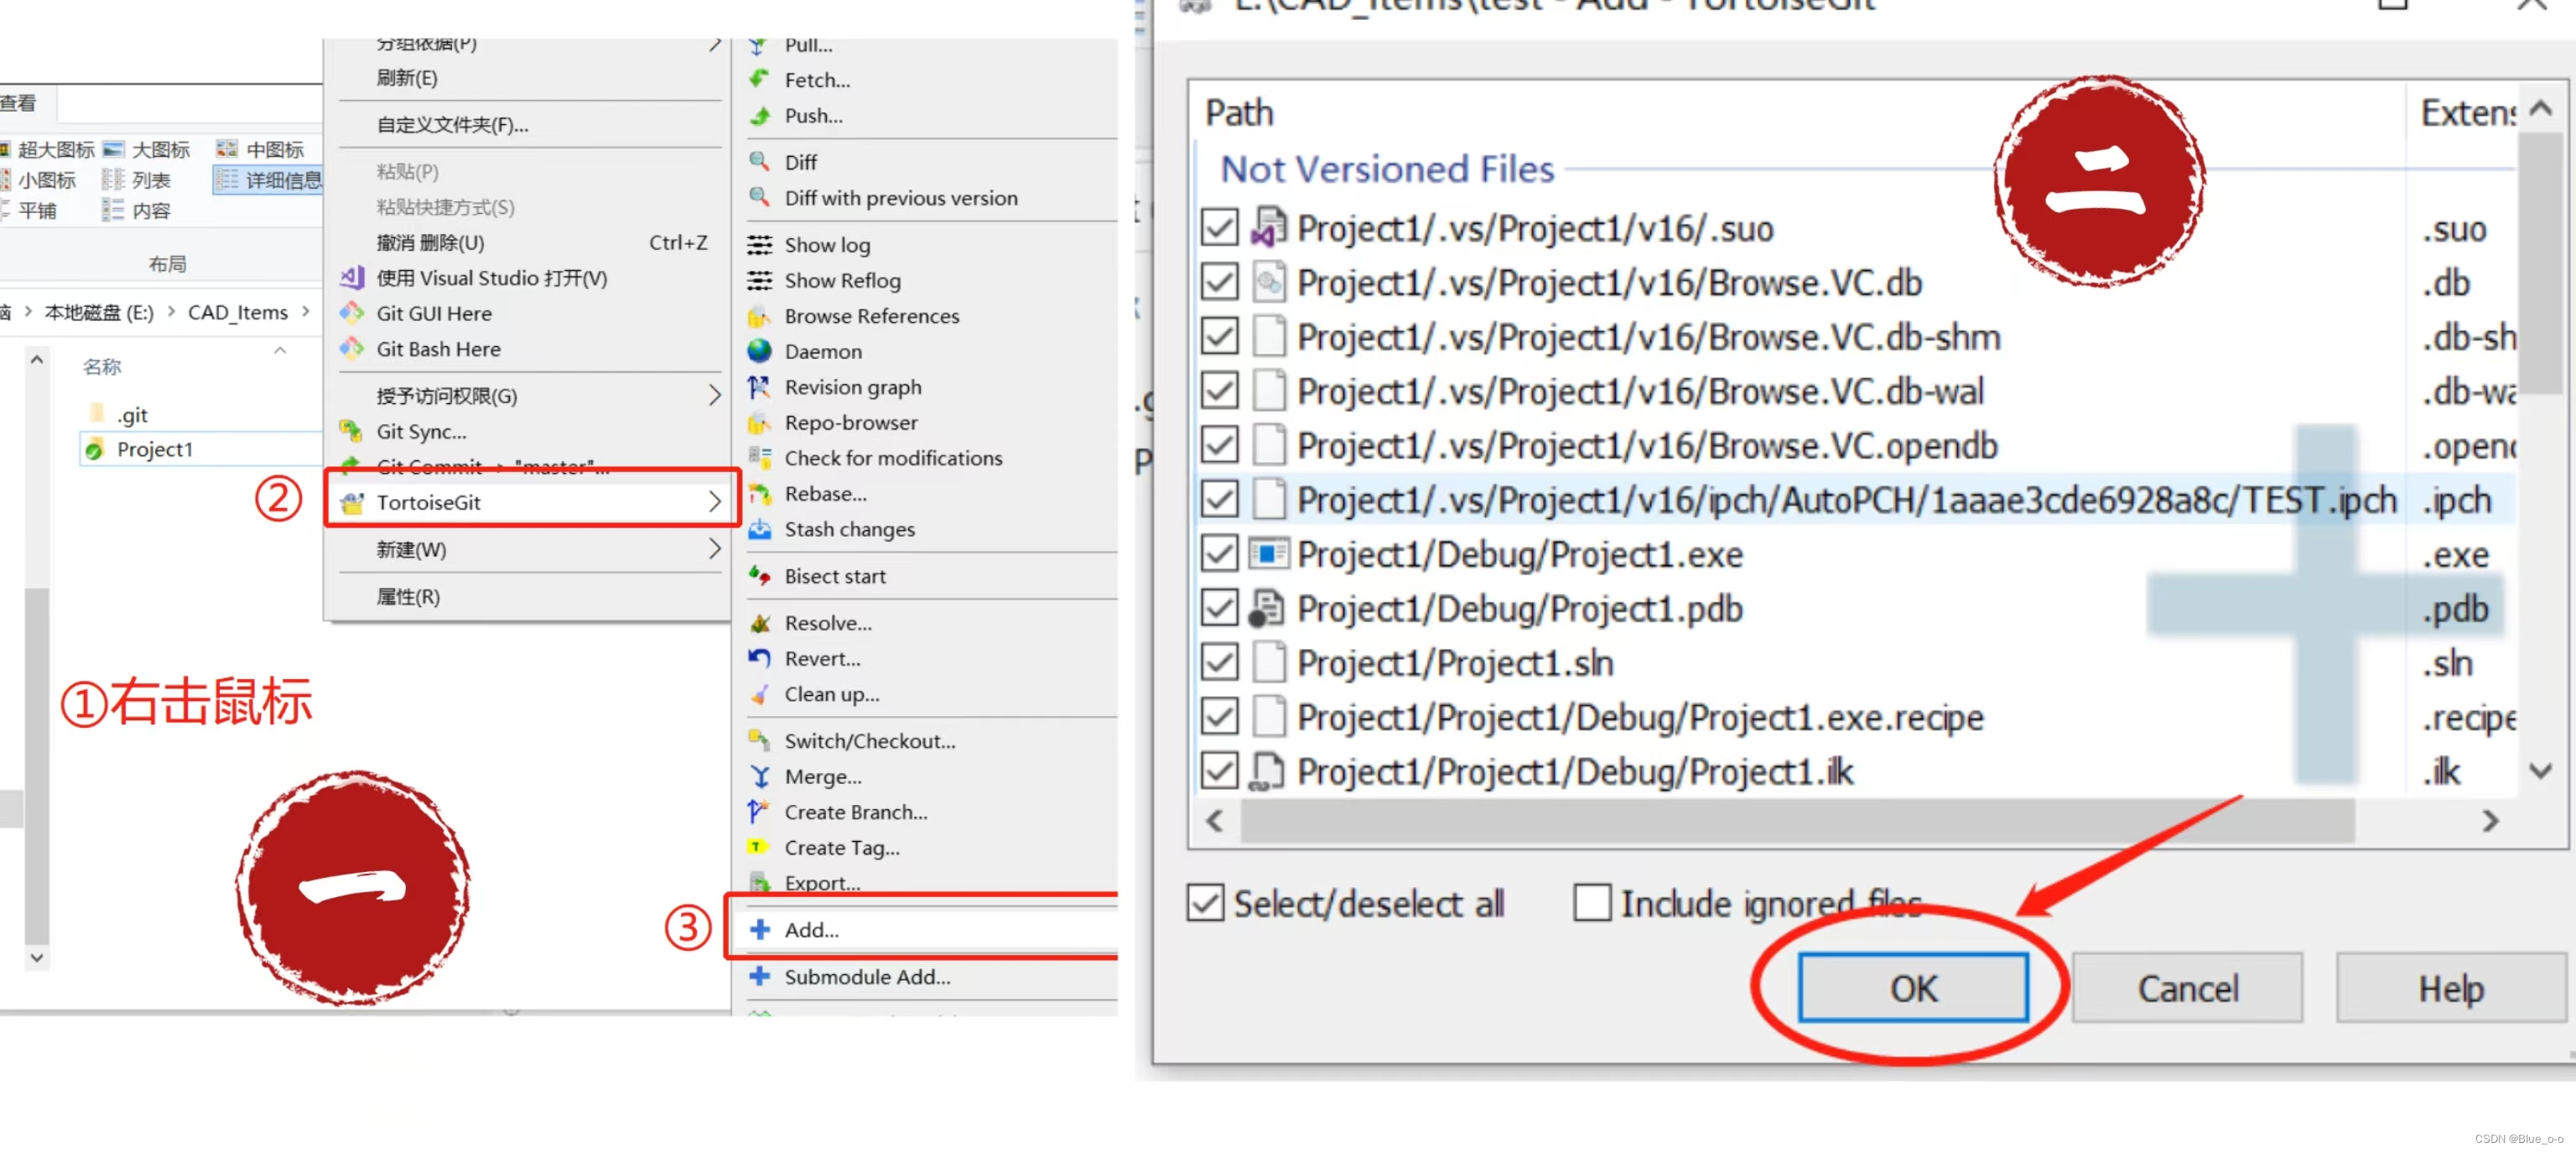
Task: Expand the TortoiseGit submenu arrow
Action: (714, 502)
